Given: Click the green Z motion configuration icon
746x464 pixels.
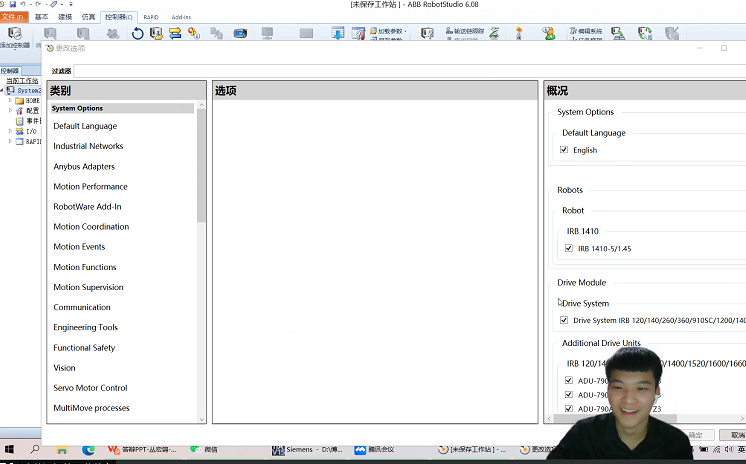Looking at the screenshot, I should [x=494, y=33].
